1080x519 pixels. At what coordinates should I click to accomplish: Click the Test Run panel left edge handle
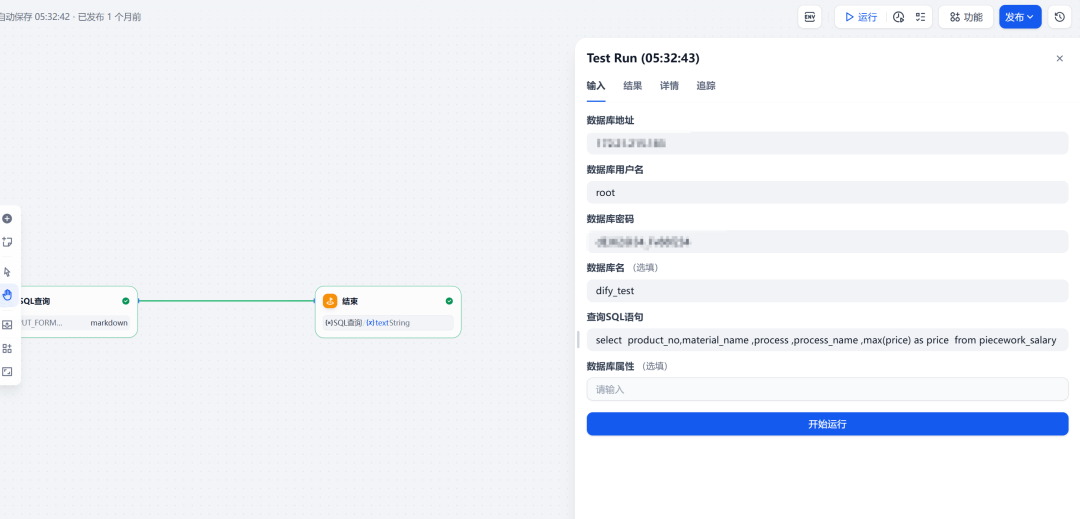click(x=578, y=339)
